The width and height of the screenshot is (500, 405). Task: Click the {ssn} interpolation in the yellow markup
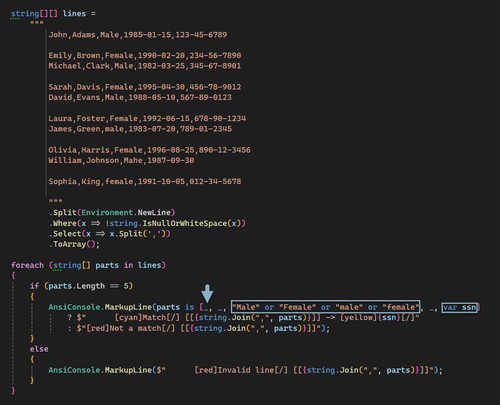(389, 317)
